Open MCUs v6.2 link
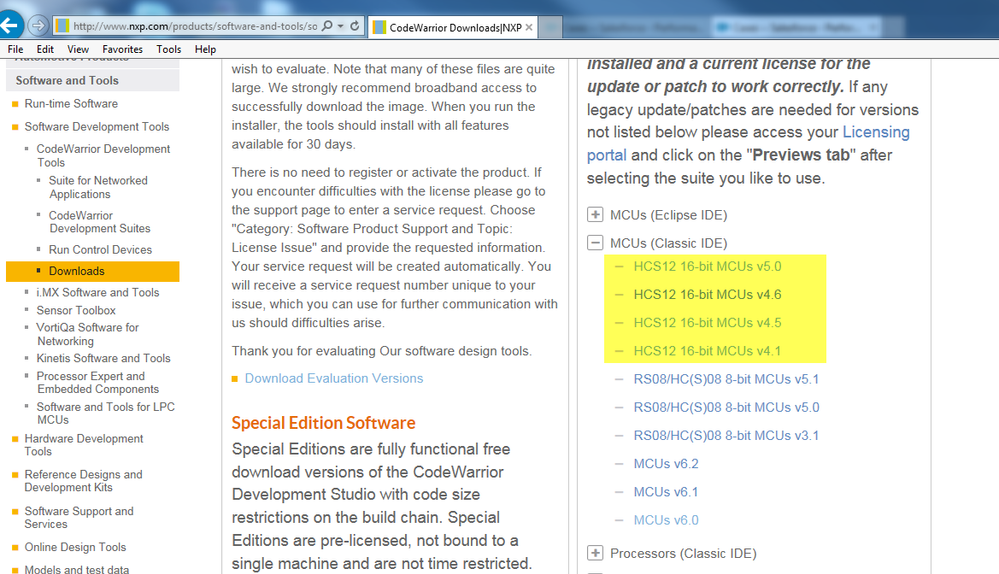The image size is (999, 574). (x=666, y=464)
